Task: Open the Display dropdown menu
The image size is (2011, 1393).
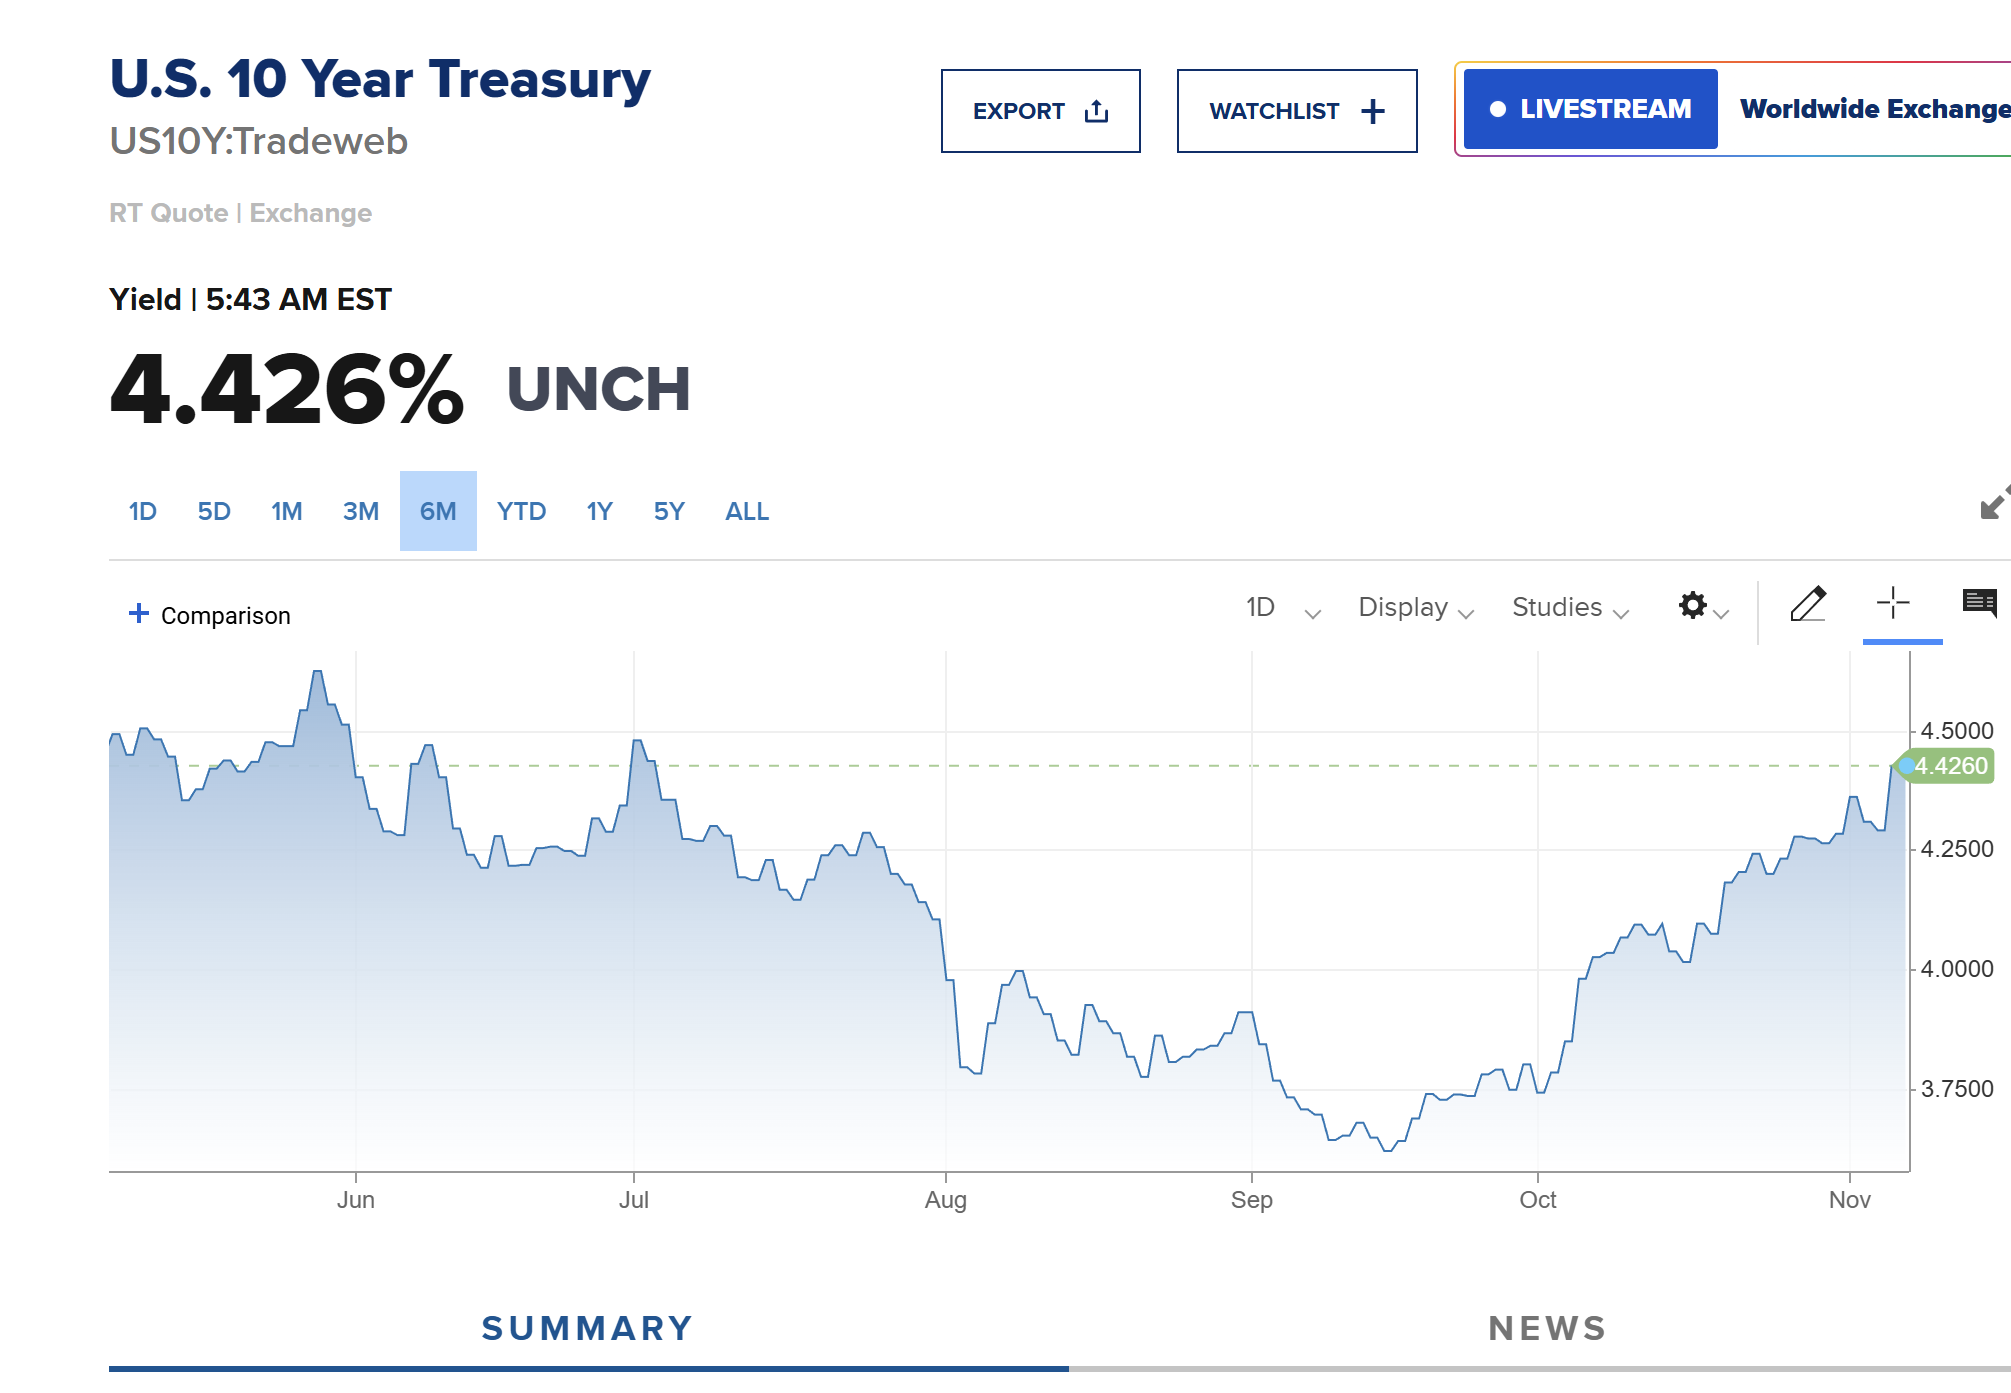Action: click(x=1415, y=608)
